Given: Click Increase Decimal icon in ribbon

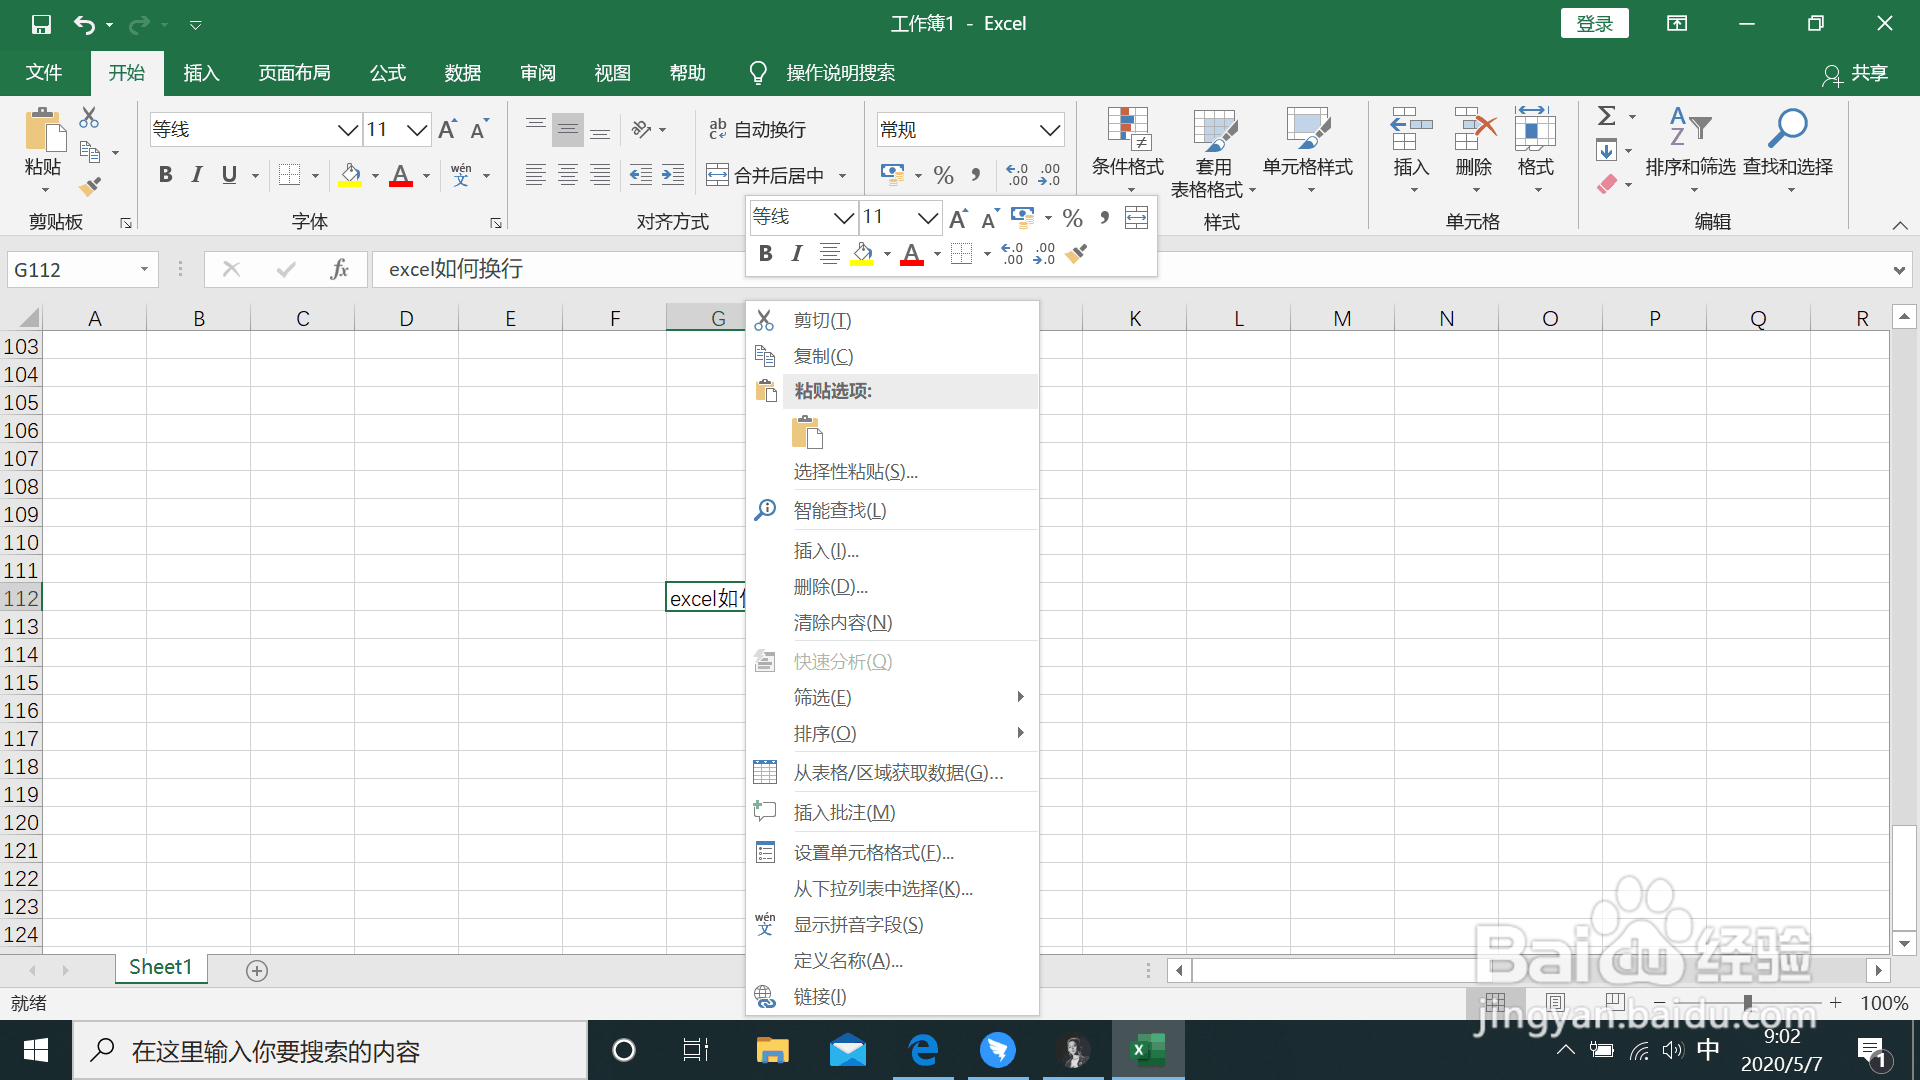Looking at the screenshot, I should click(x=1017, y=175).
